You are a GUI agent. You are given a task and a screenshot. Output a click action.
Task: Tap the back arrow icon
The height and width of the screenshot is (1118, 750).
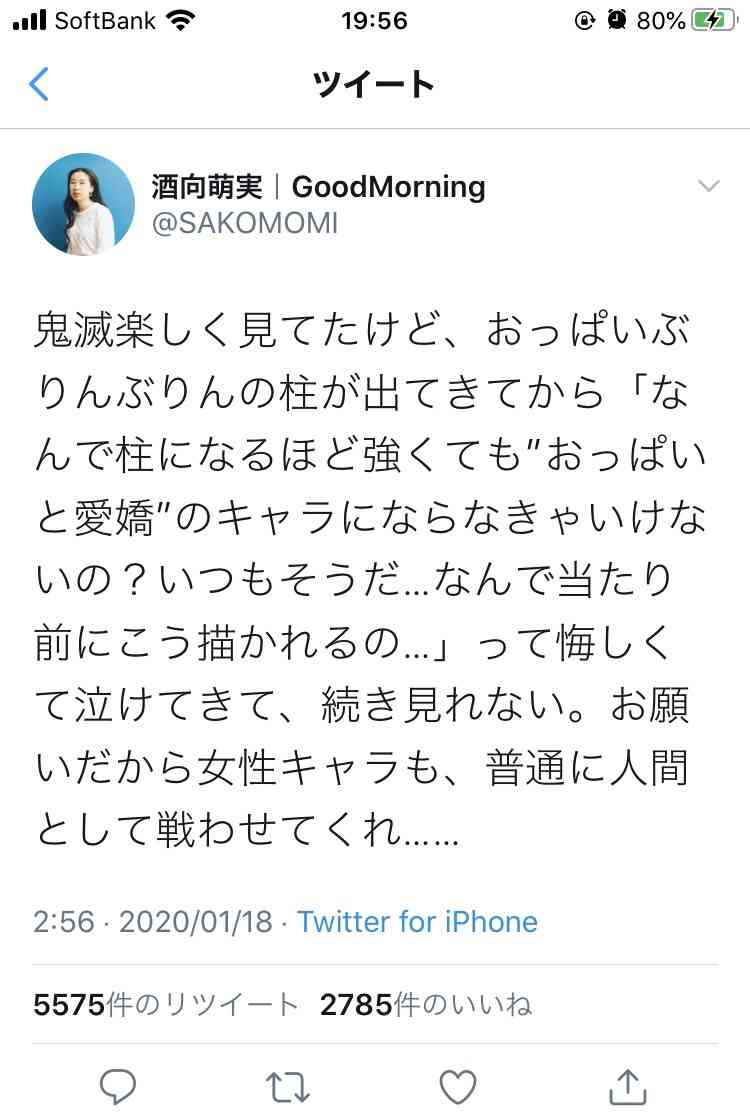pyautogui.click(x=39, y=83)
